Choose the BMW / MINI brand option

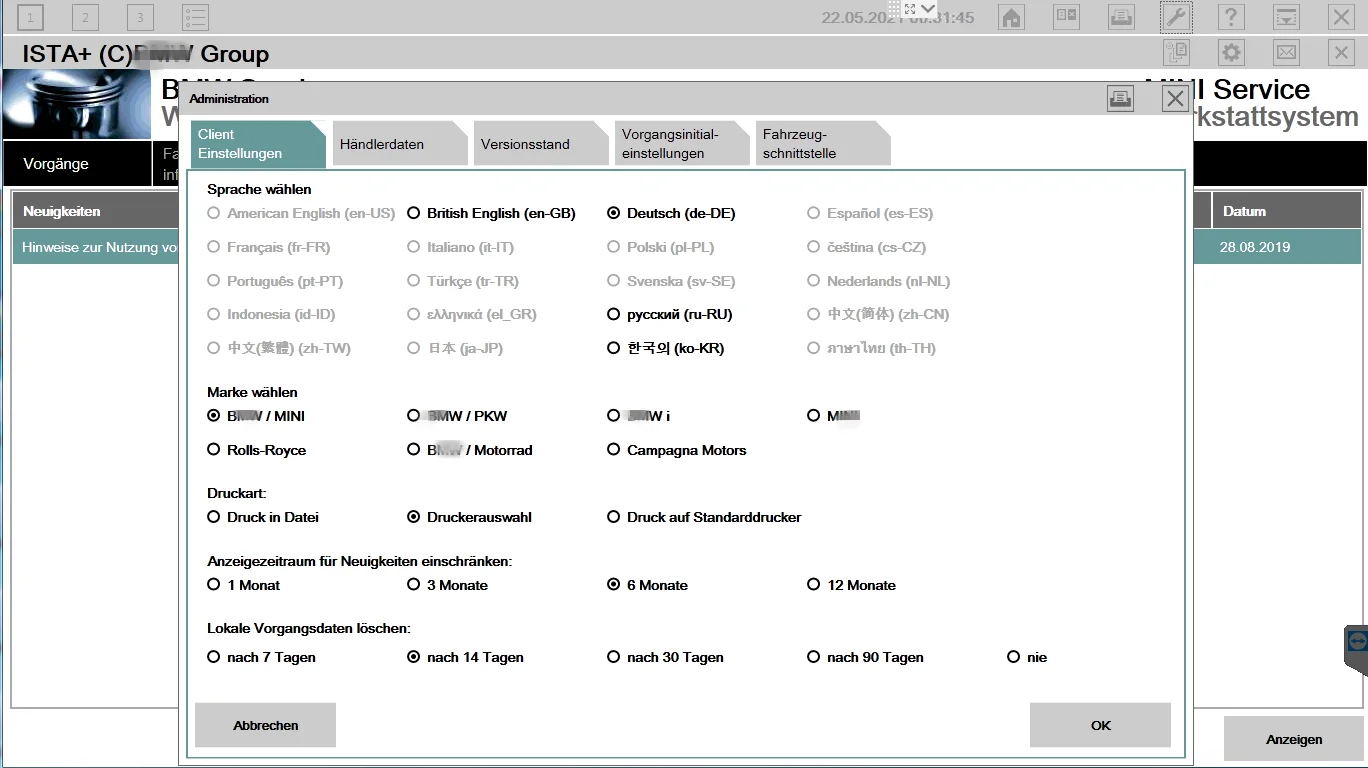256,416
